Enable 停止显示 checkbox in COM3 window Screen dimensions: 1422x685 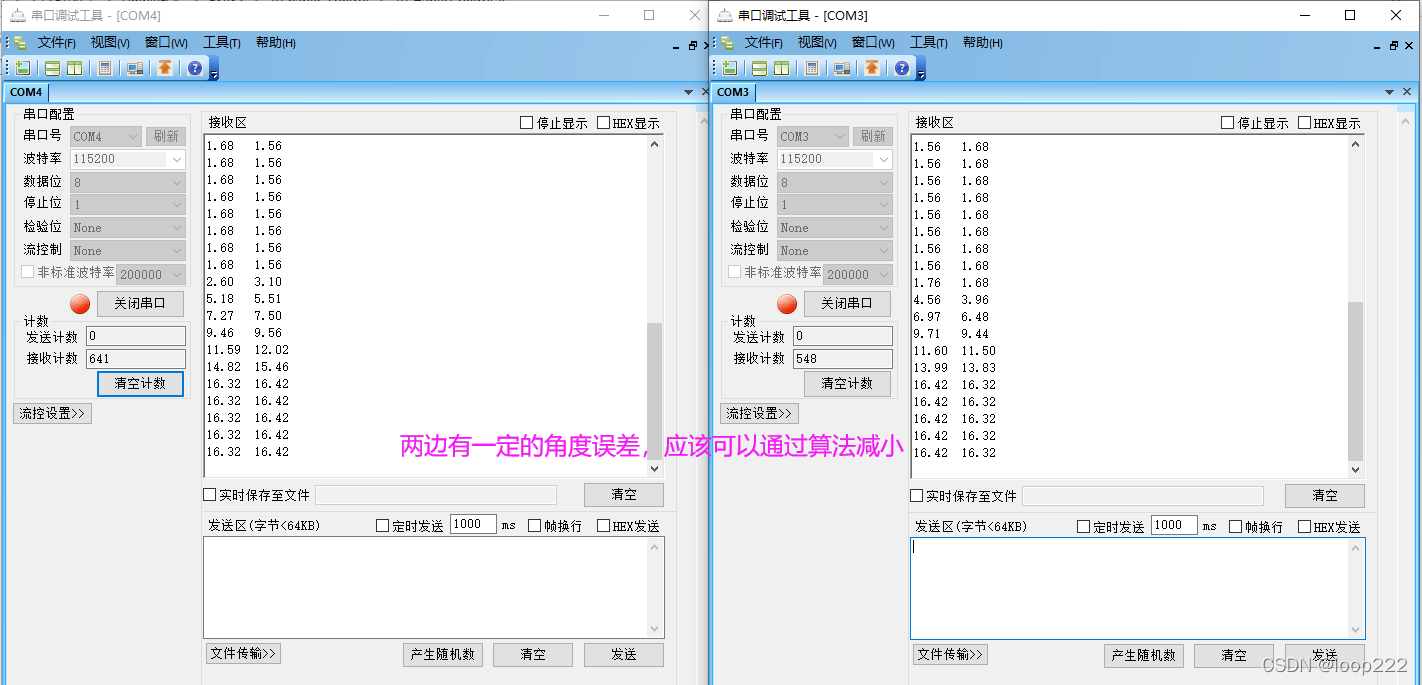coord(1228,123)
